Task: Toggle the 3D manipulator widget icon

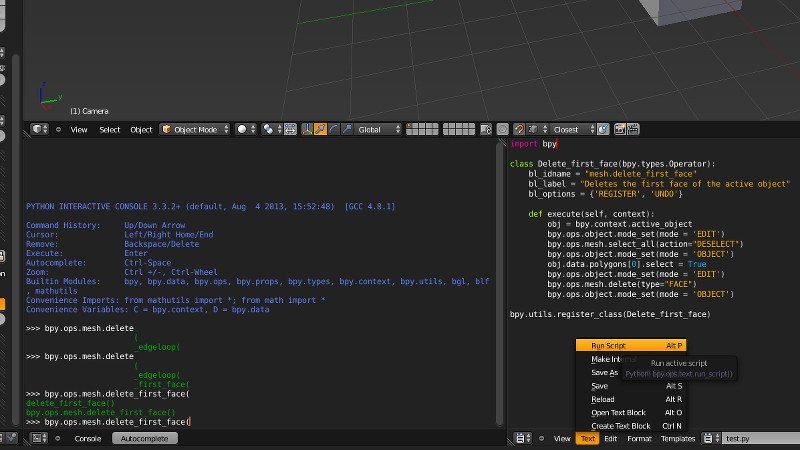Action: (x=307, y=130)
